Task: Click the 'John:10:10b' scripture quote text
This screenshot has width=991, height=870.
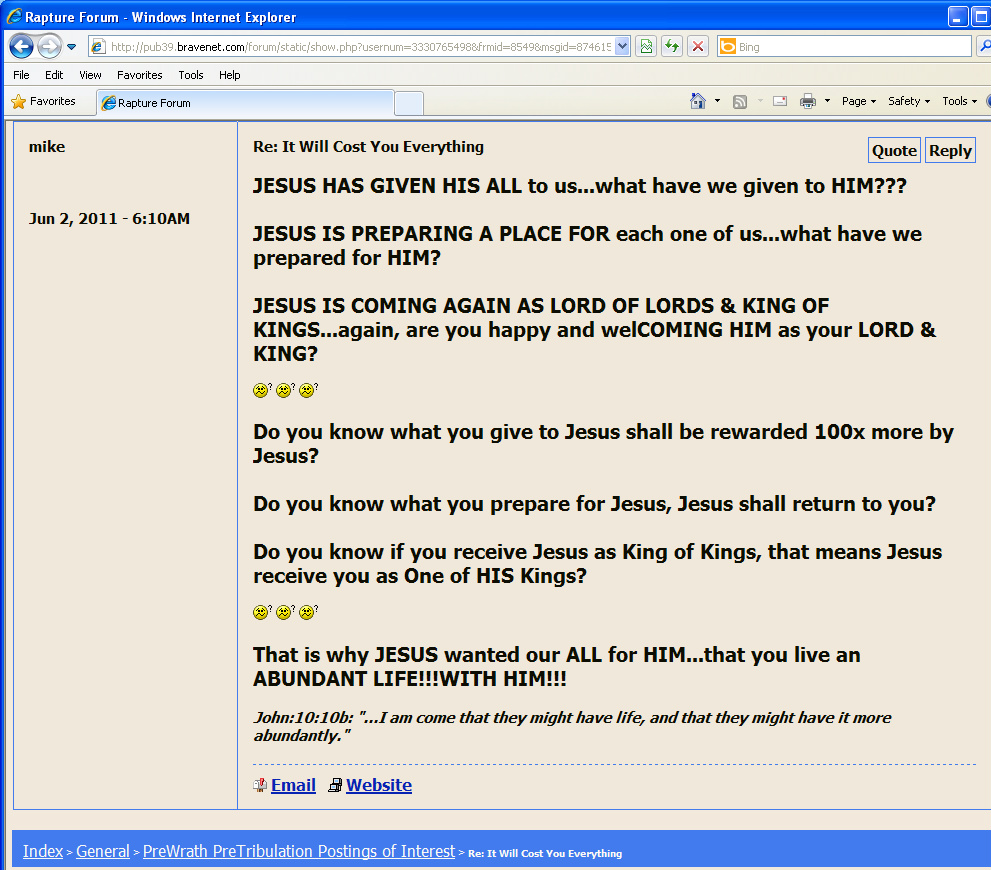Action: pos(572,726)
